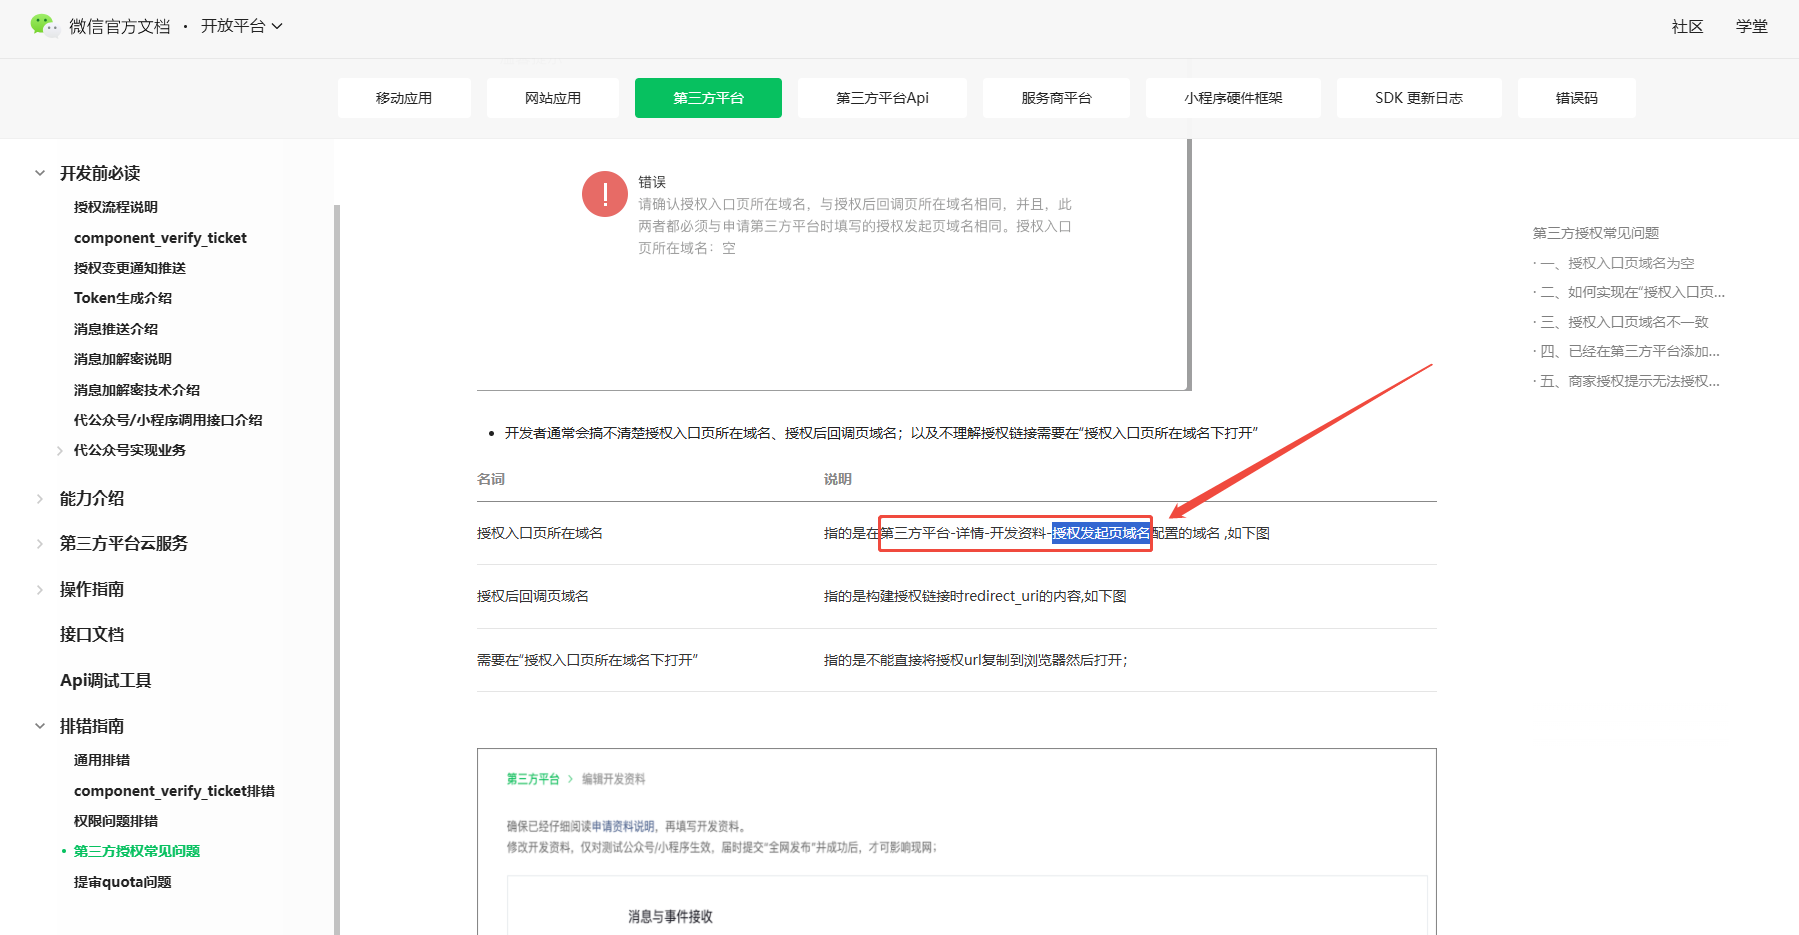Viewport: 1799px width, 935px height.
Task: Open Api调试工具 in sidebar
Action: click(x=106, y=680)
